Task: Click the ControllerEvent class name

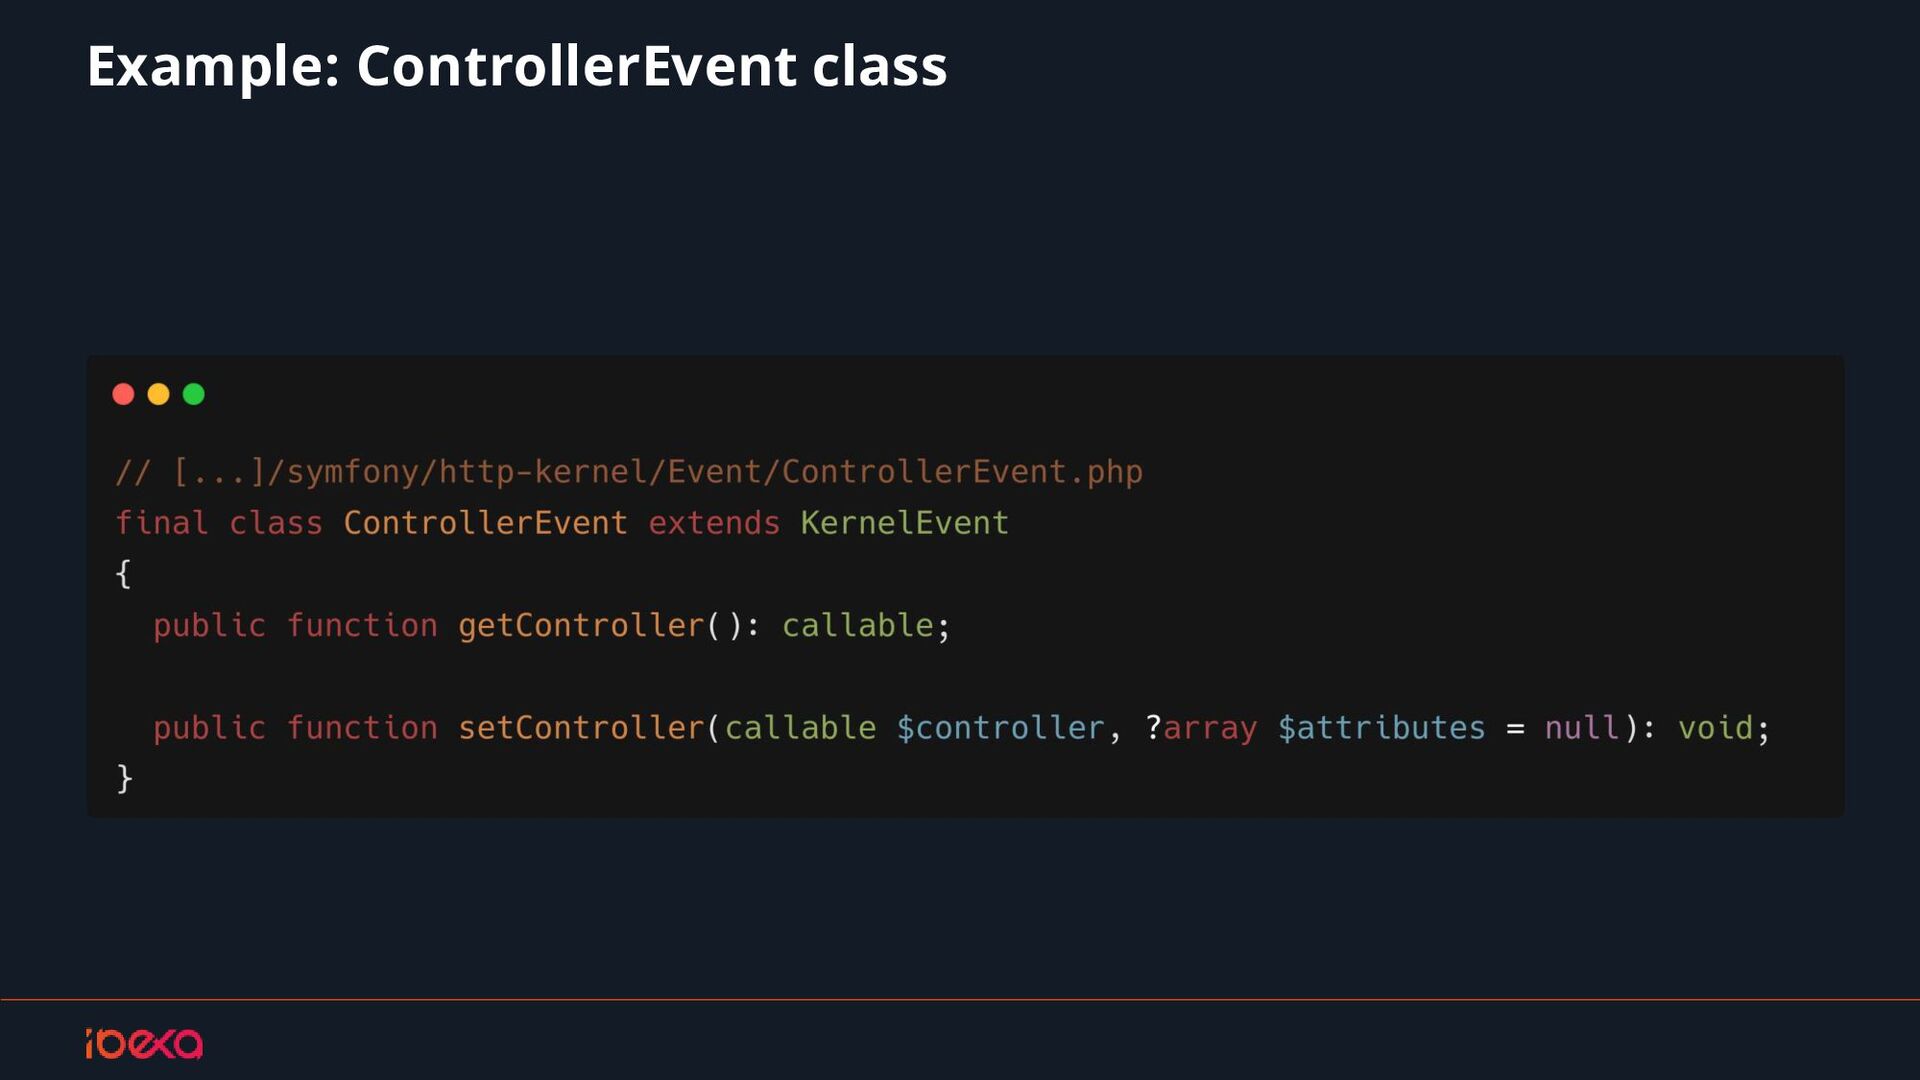Action: tap(485, 522)
